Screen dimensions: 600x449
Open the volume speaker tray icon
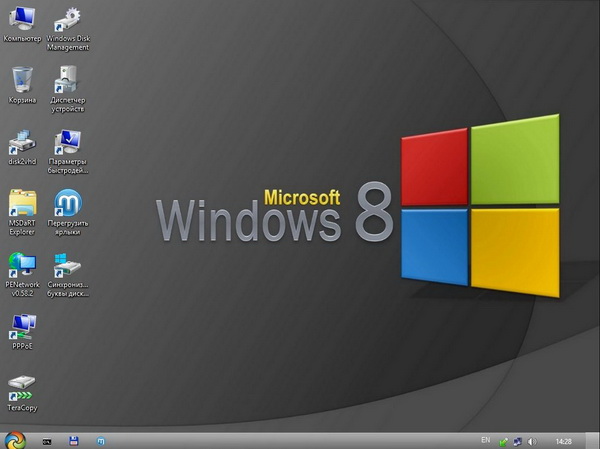[532, 440]
